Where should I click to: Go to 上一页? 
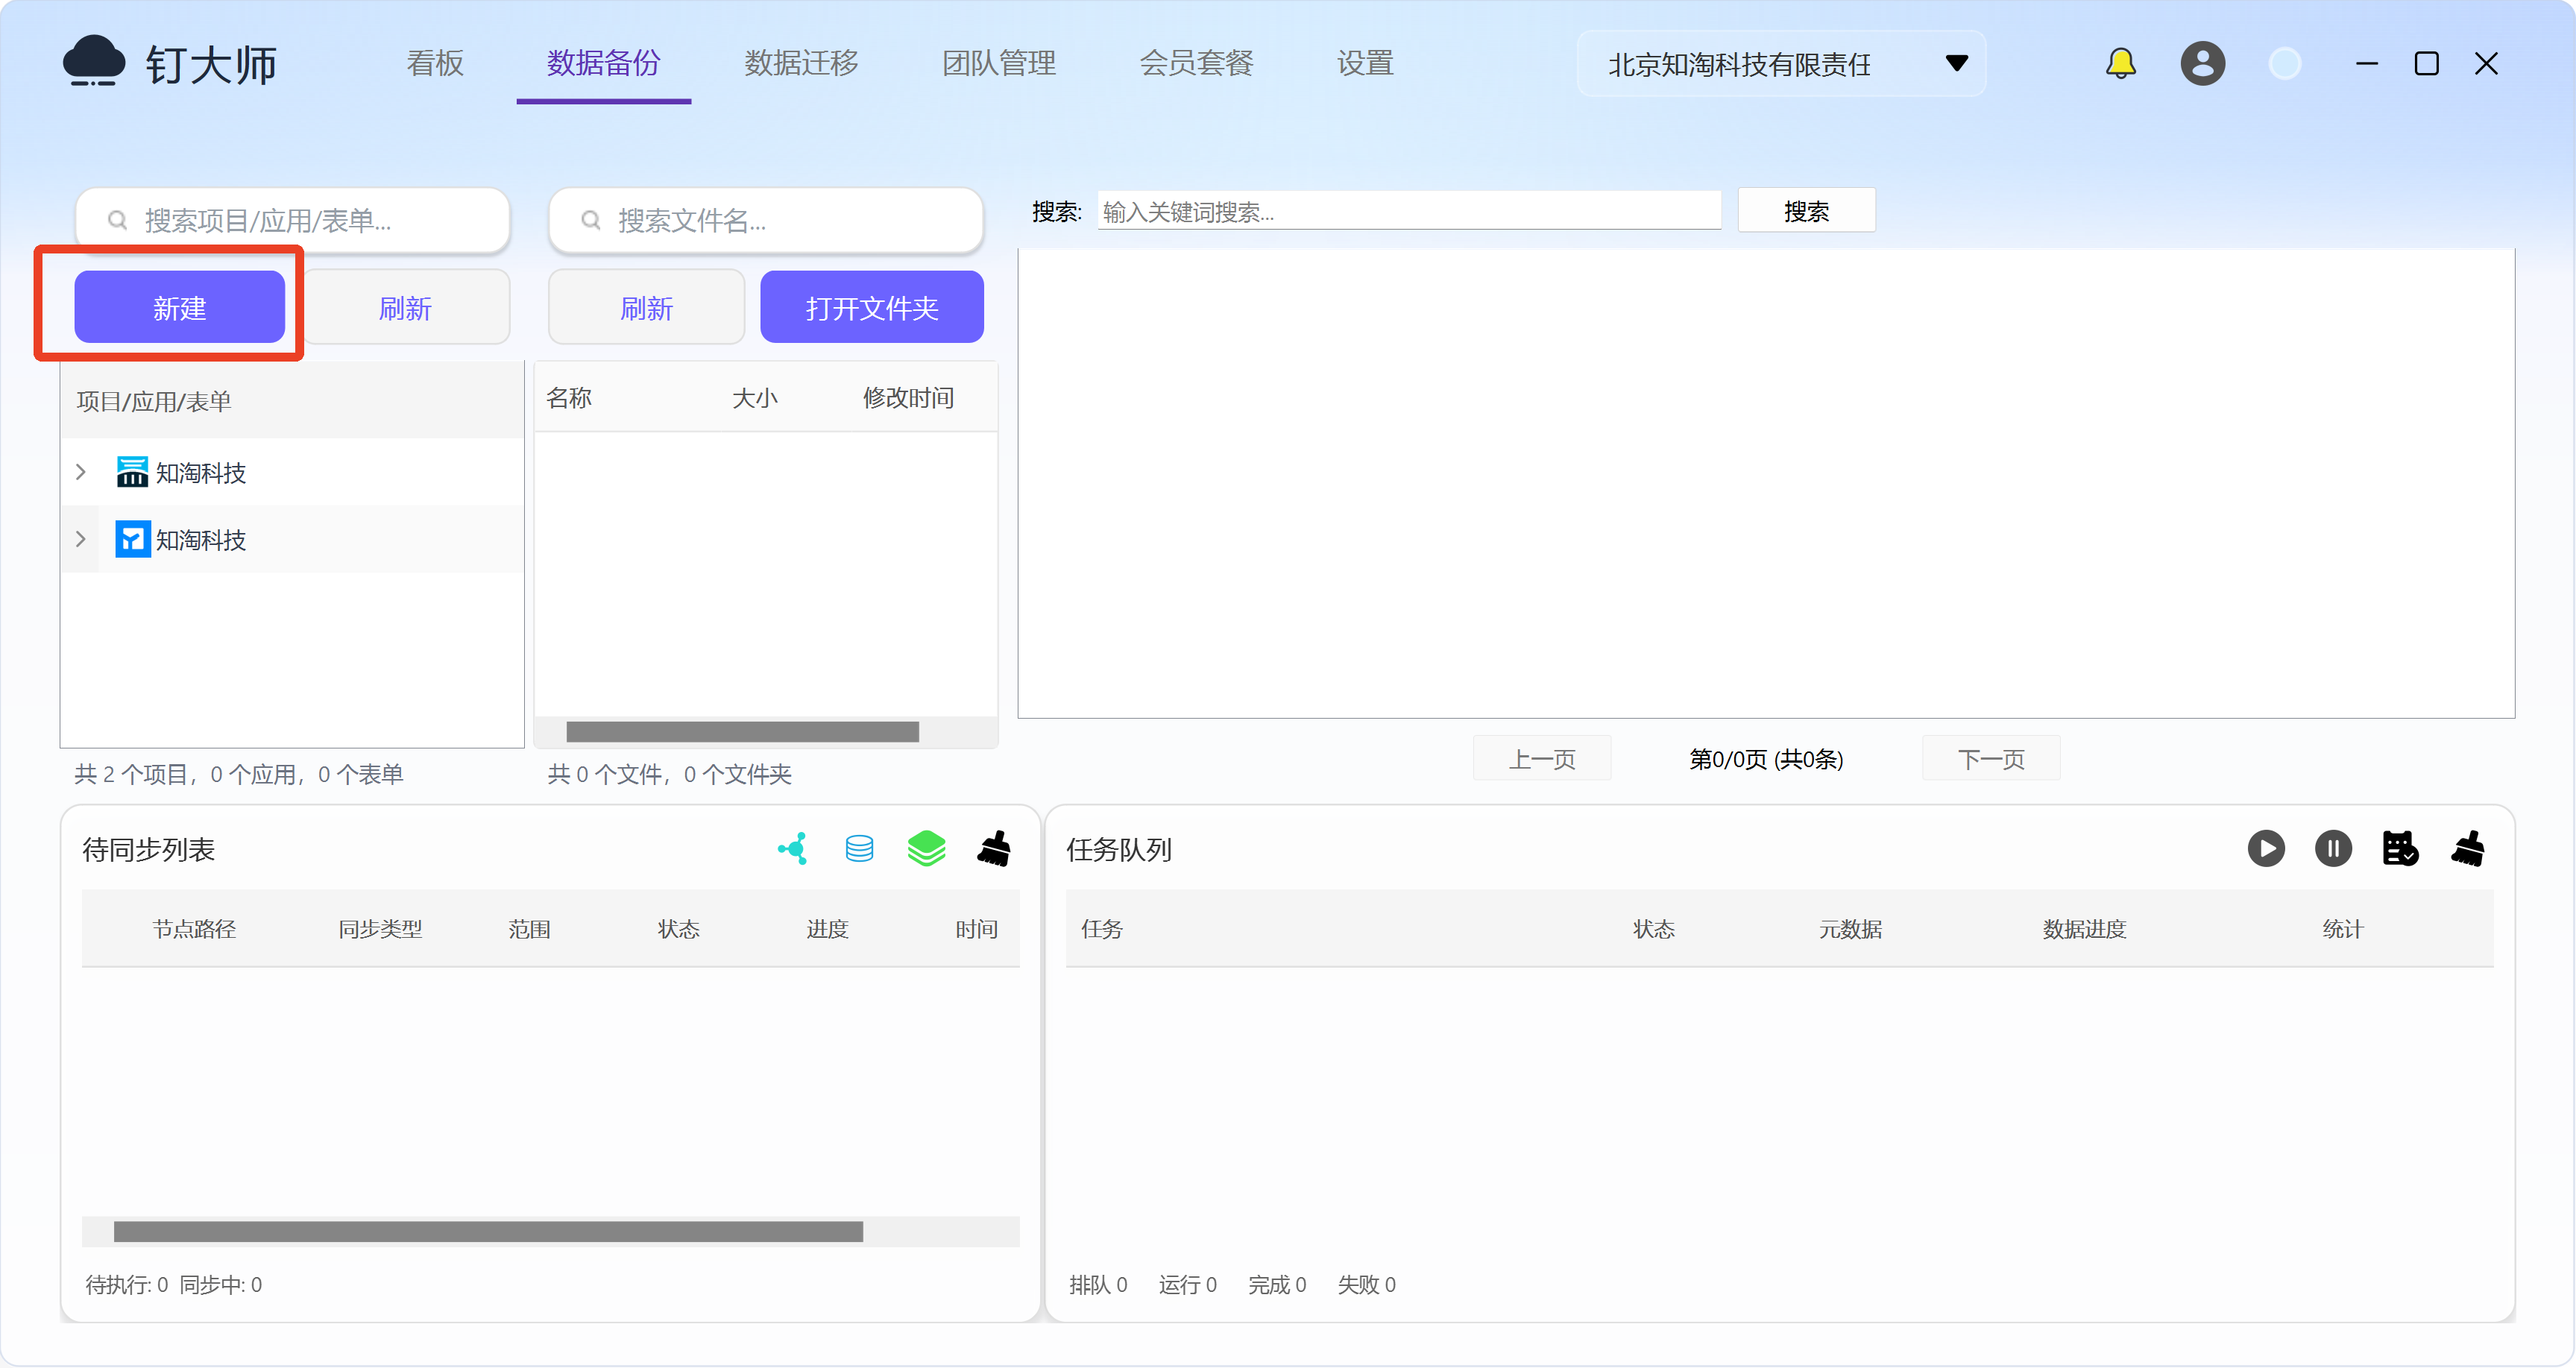1541,758
